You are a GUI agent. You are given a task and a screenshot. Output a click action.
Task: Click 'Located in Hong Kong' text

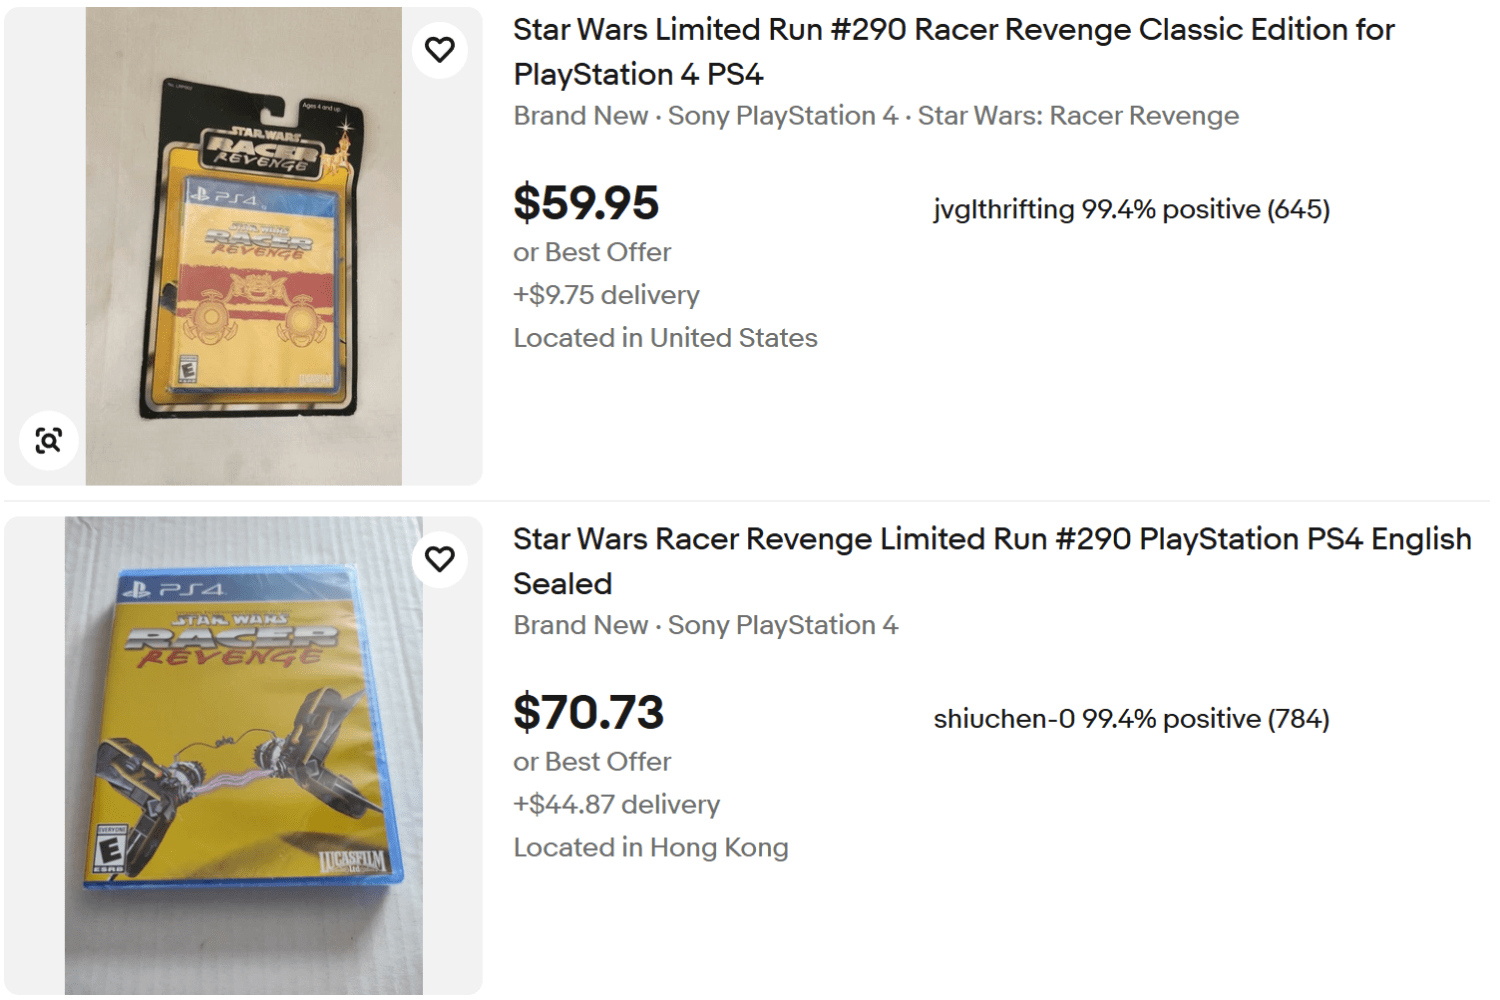coord(650,847)
